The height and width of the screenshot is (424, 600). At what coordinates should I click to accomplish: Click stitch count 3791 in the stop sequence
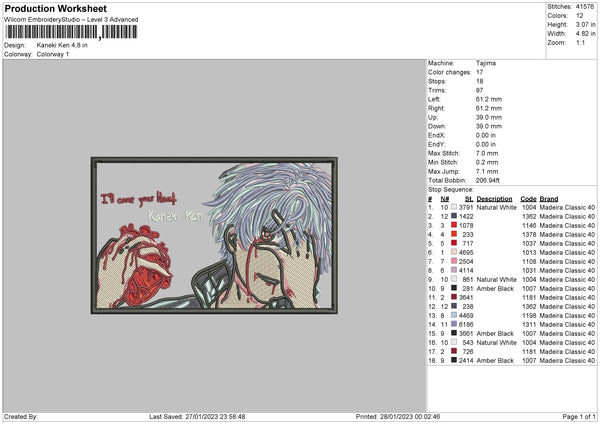[x=466, y=207]
